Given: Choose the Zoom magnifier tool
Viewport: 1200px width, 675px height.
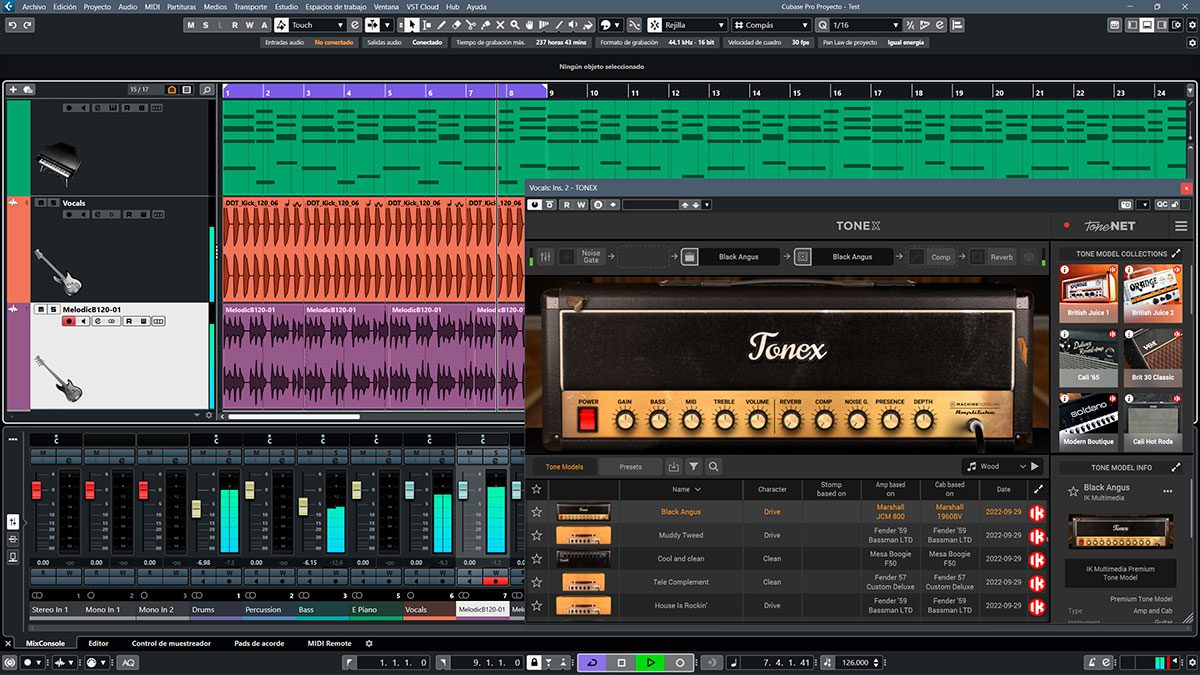Looking at the screenshot, I should point(515,25).
